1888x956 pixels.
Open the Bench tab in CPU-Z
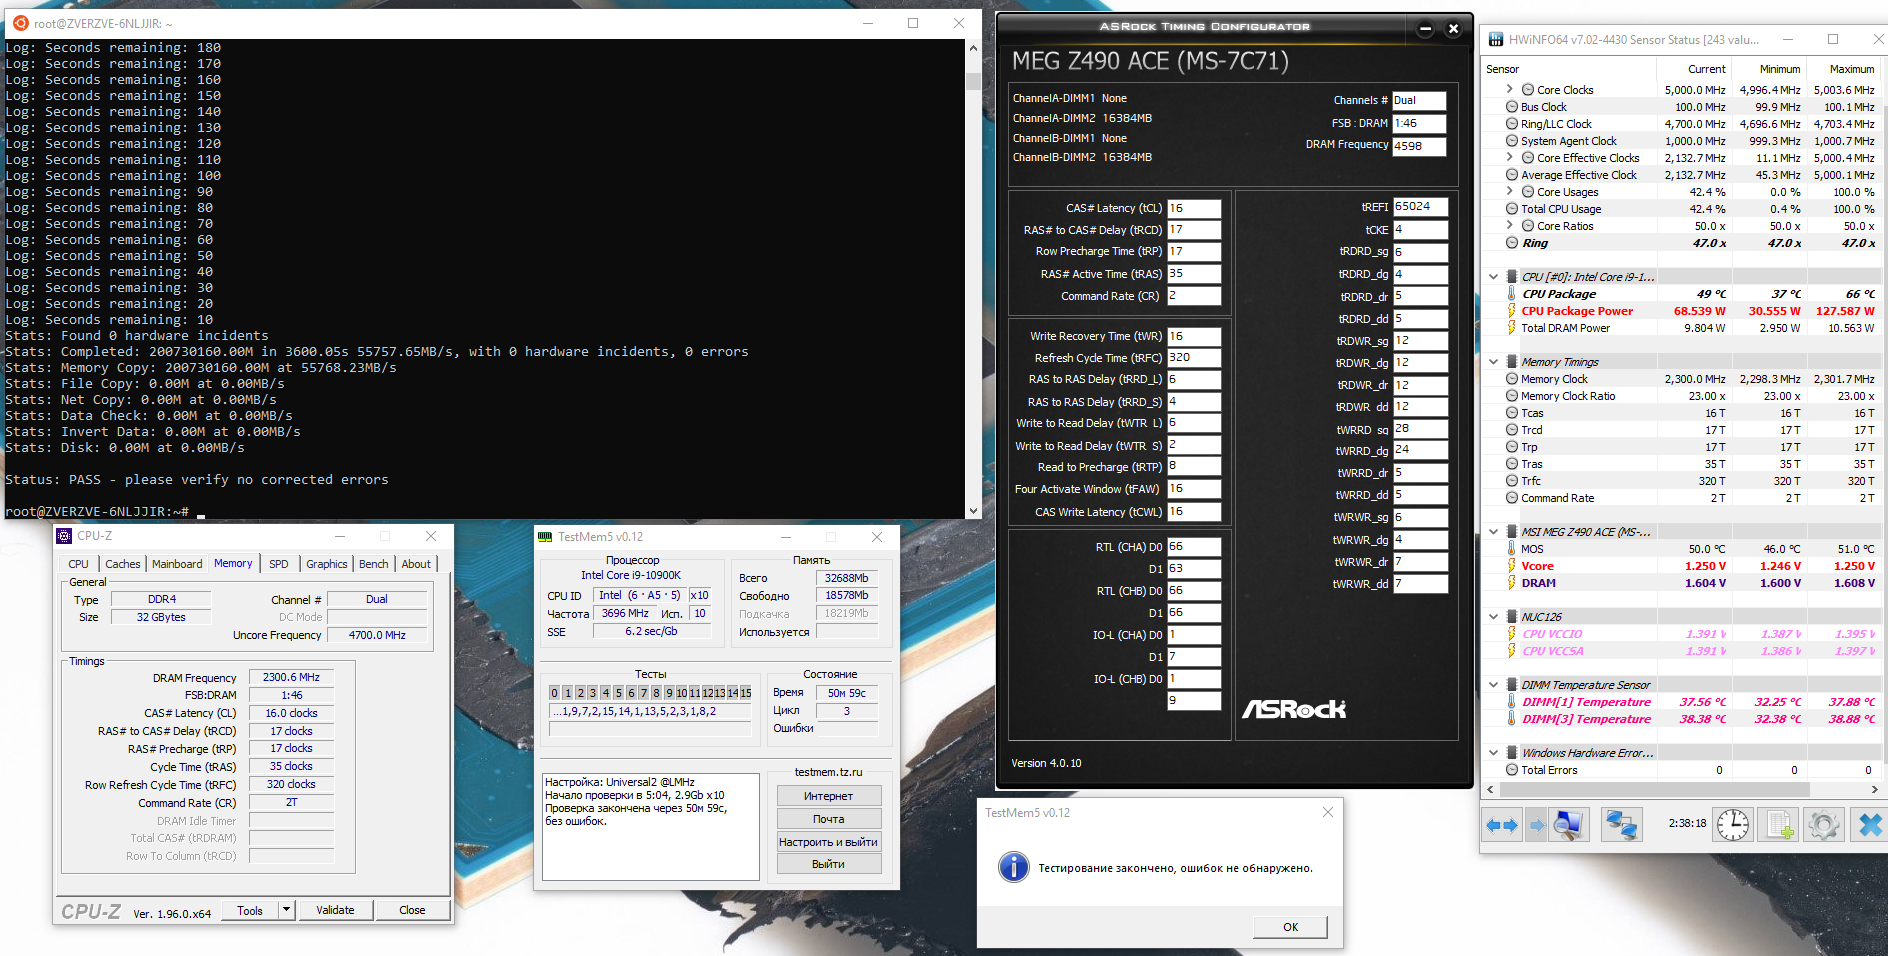tap(374, 564)
